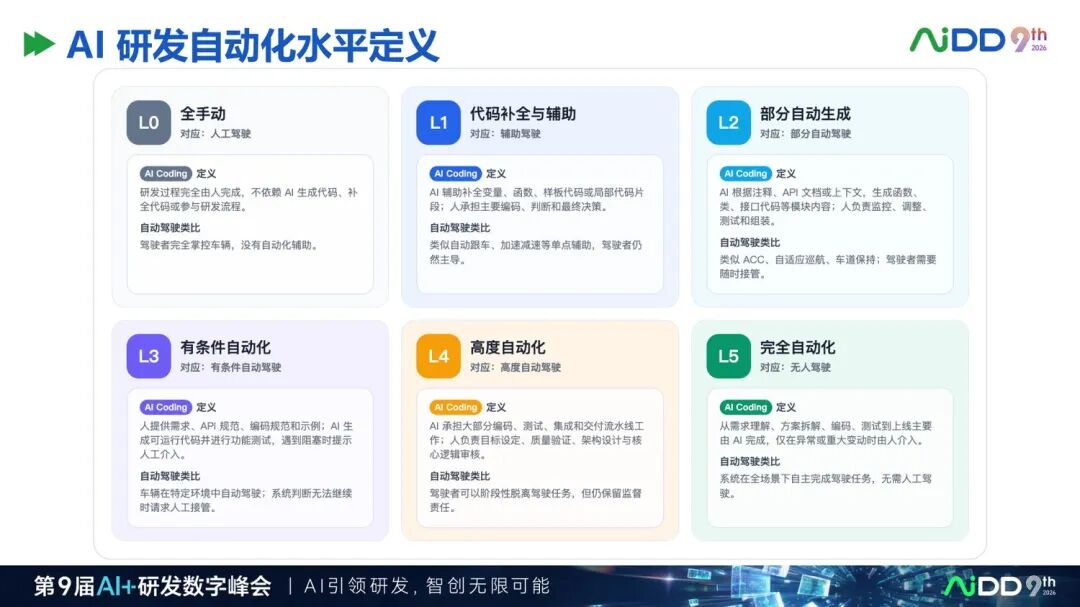Click L1 text starting AI 辅助补全变量
The width and height of the screenshot is (1080, 607).
(537, 199)
